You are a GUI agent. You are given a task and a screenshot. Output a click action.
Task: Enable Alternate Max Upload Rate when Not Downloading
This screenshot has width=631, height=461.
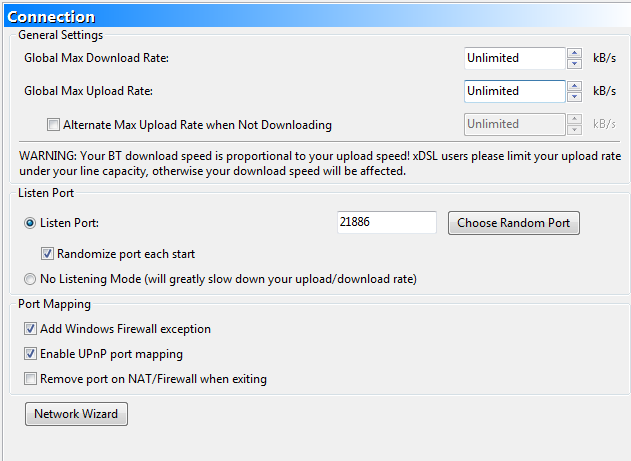54,126
